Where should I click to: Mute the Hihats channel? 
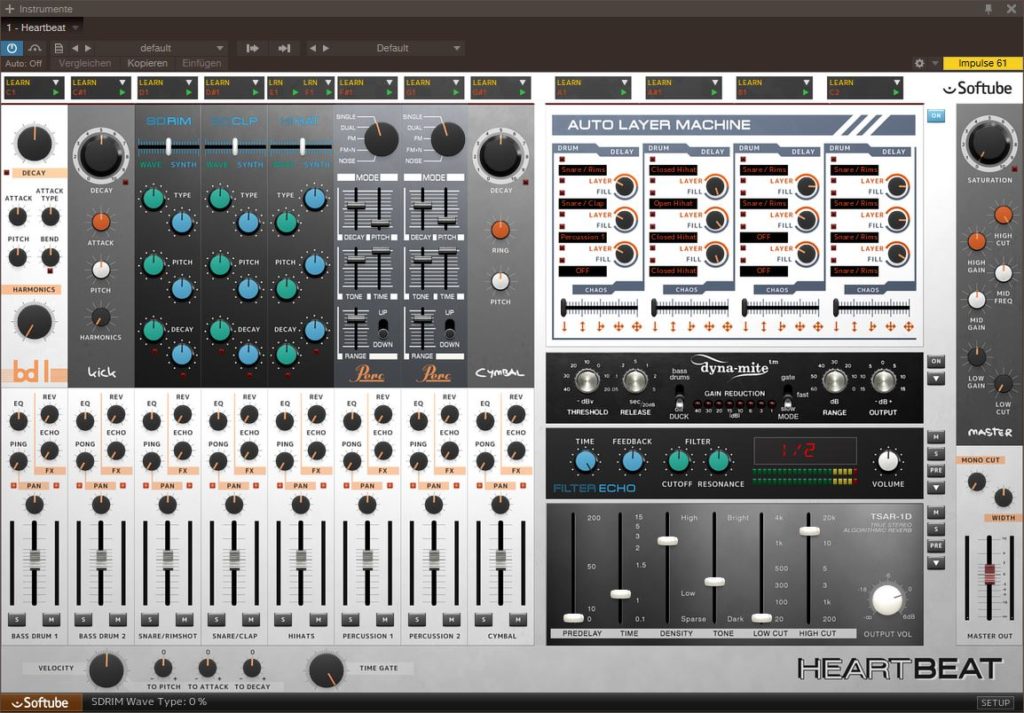[x=317, y=620]
